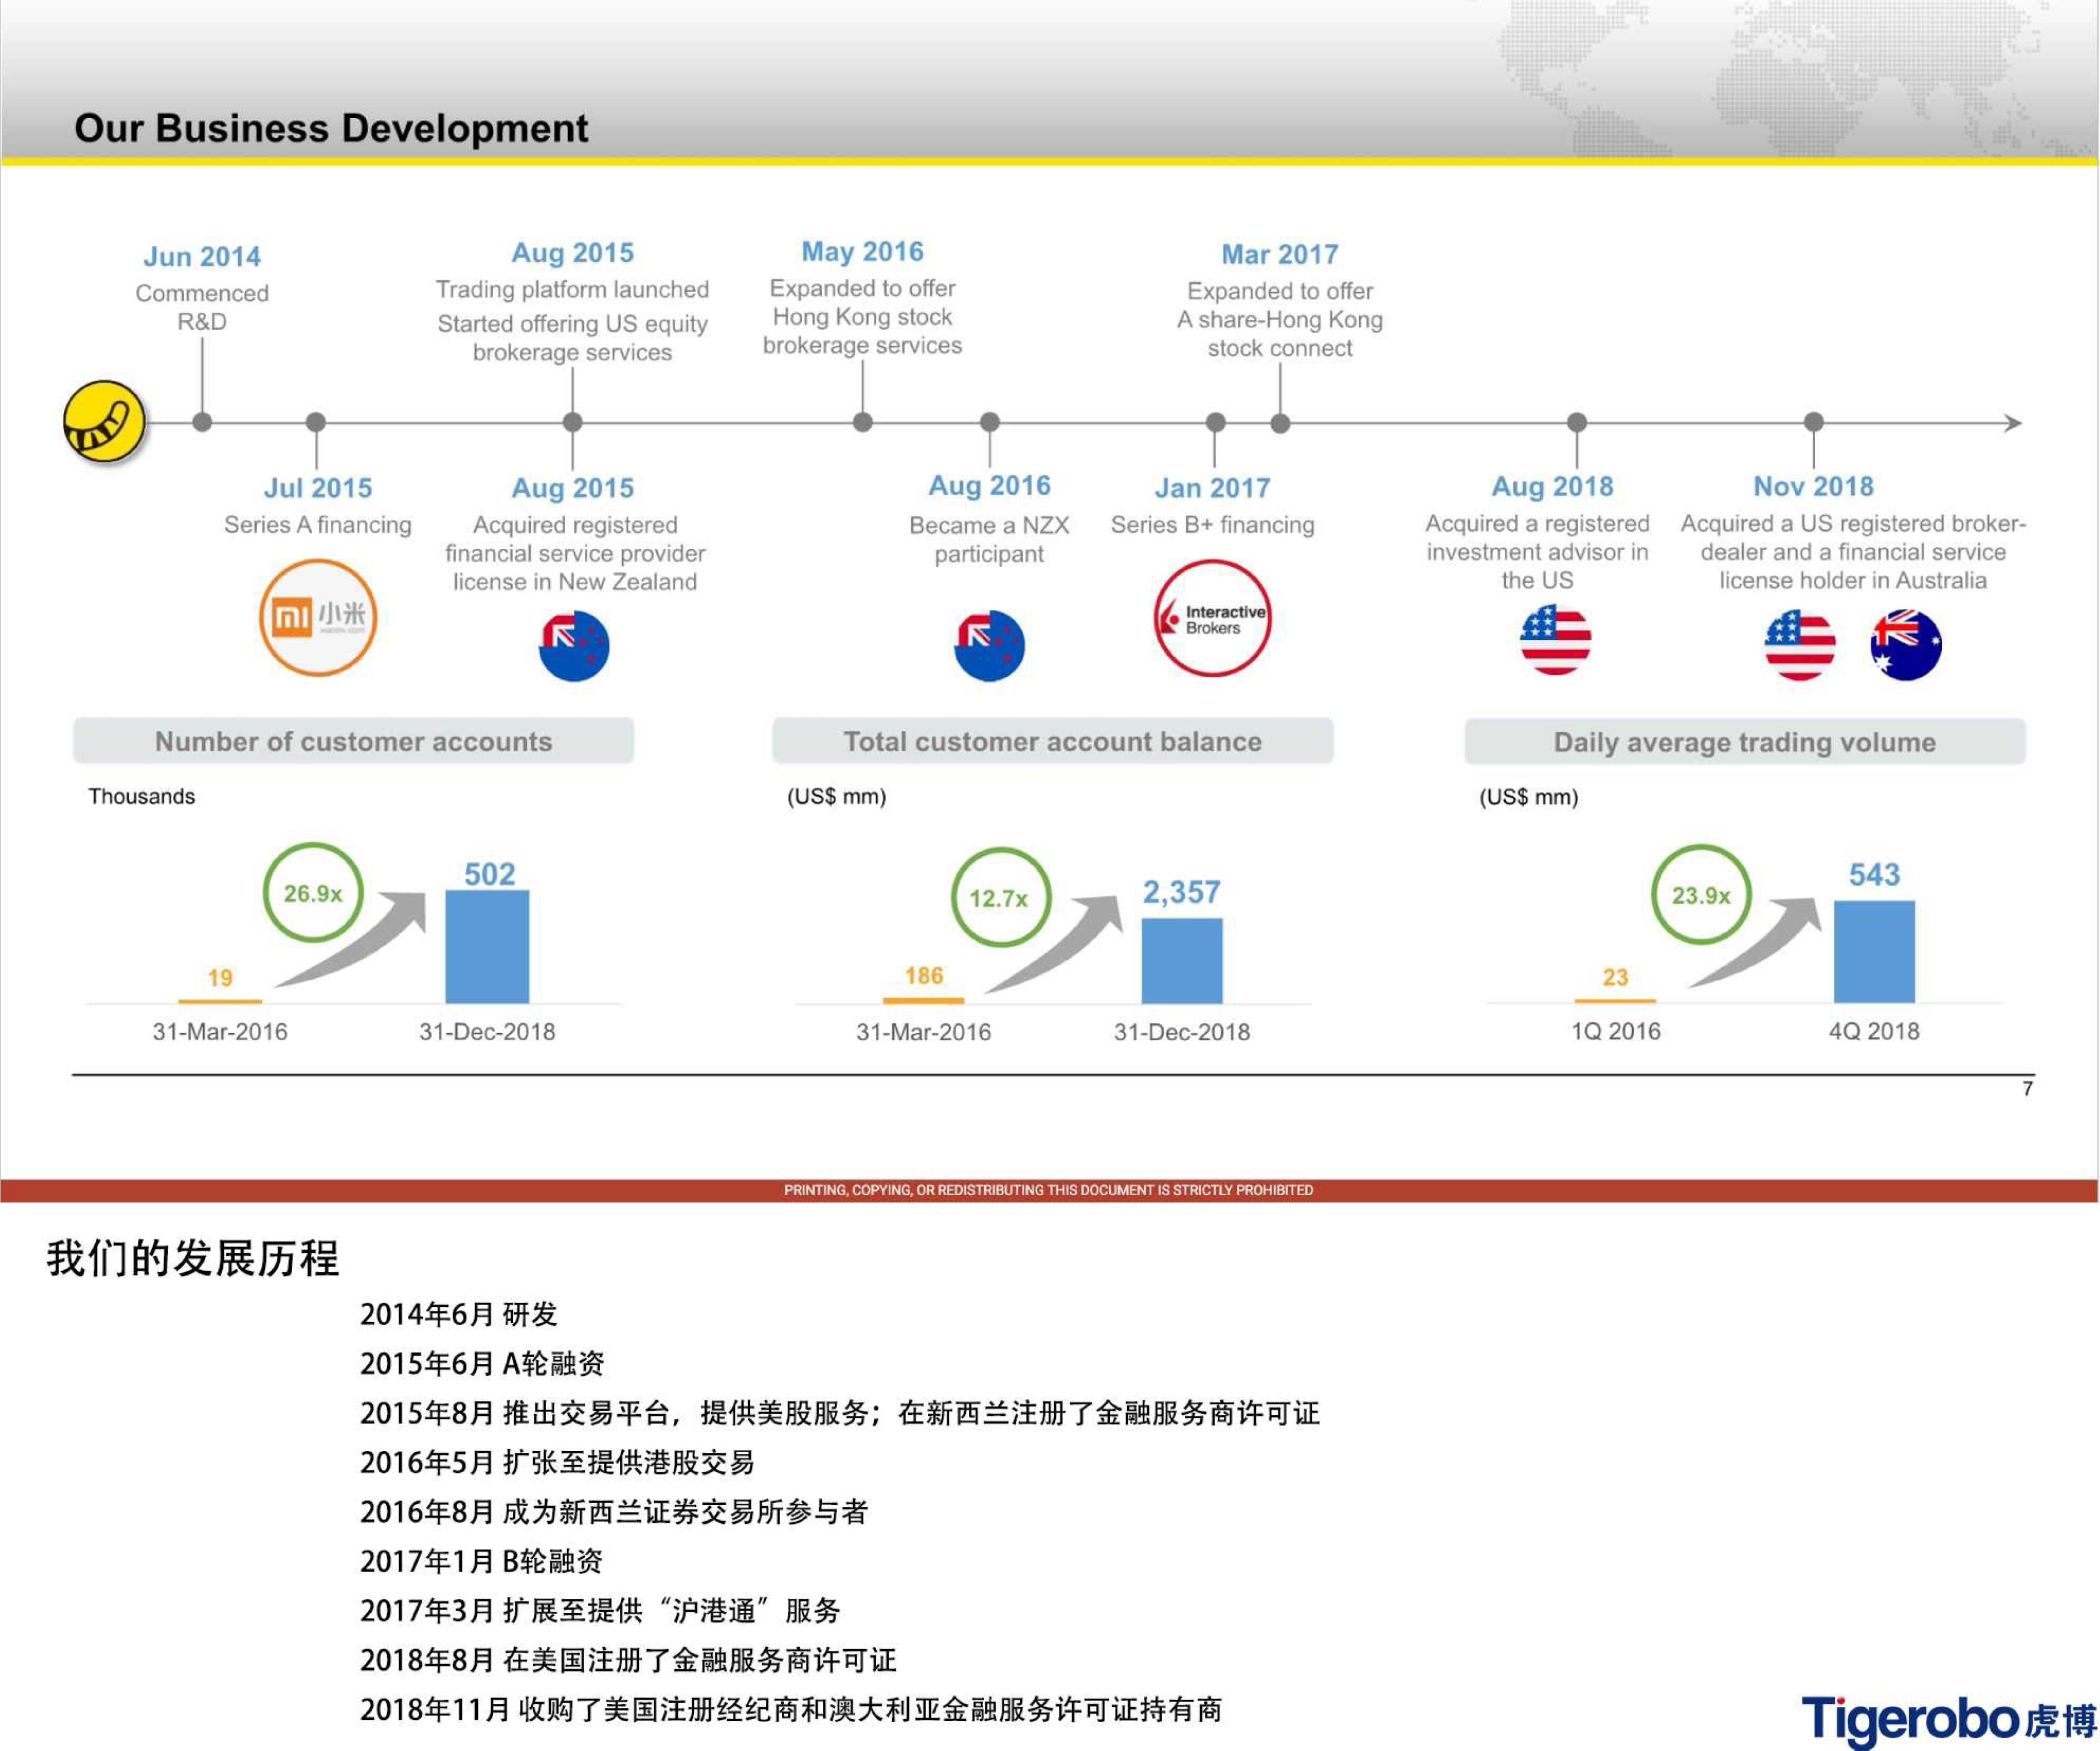
Task: Click the May 2016 timeline dot
Action: [863, 422]
